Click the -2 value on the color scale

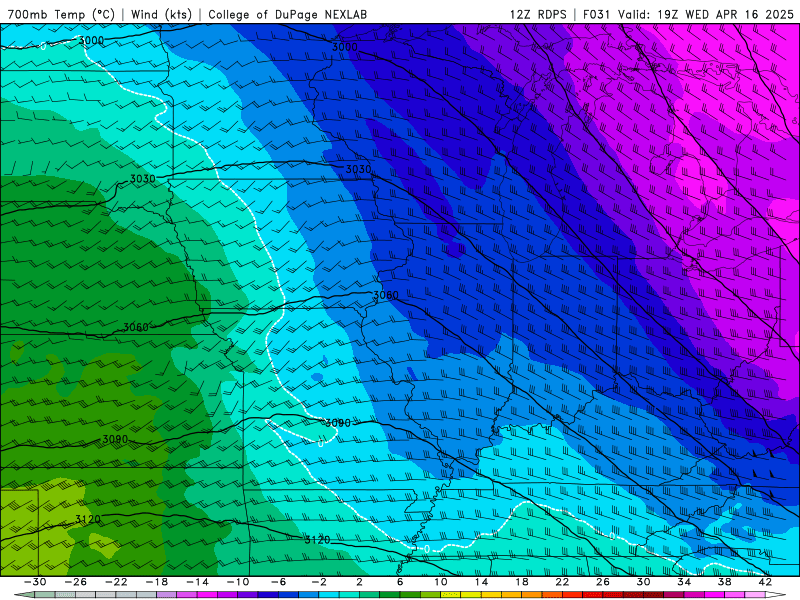point(319,582)
